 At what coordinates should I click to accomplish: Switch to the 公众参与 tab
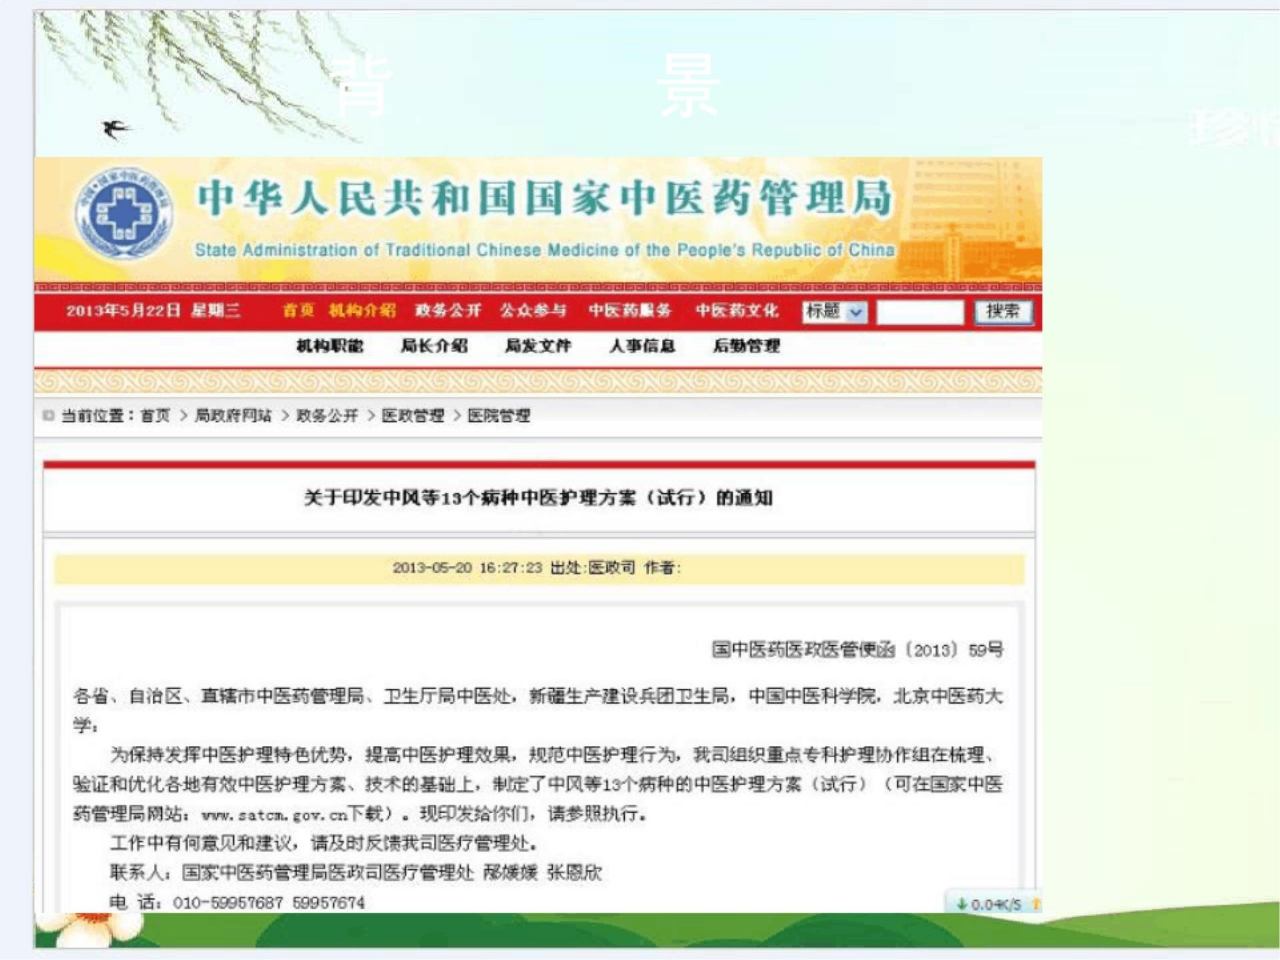(530, 311)
